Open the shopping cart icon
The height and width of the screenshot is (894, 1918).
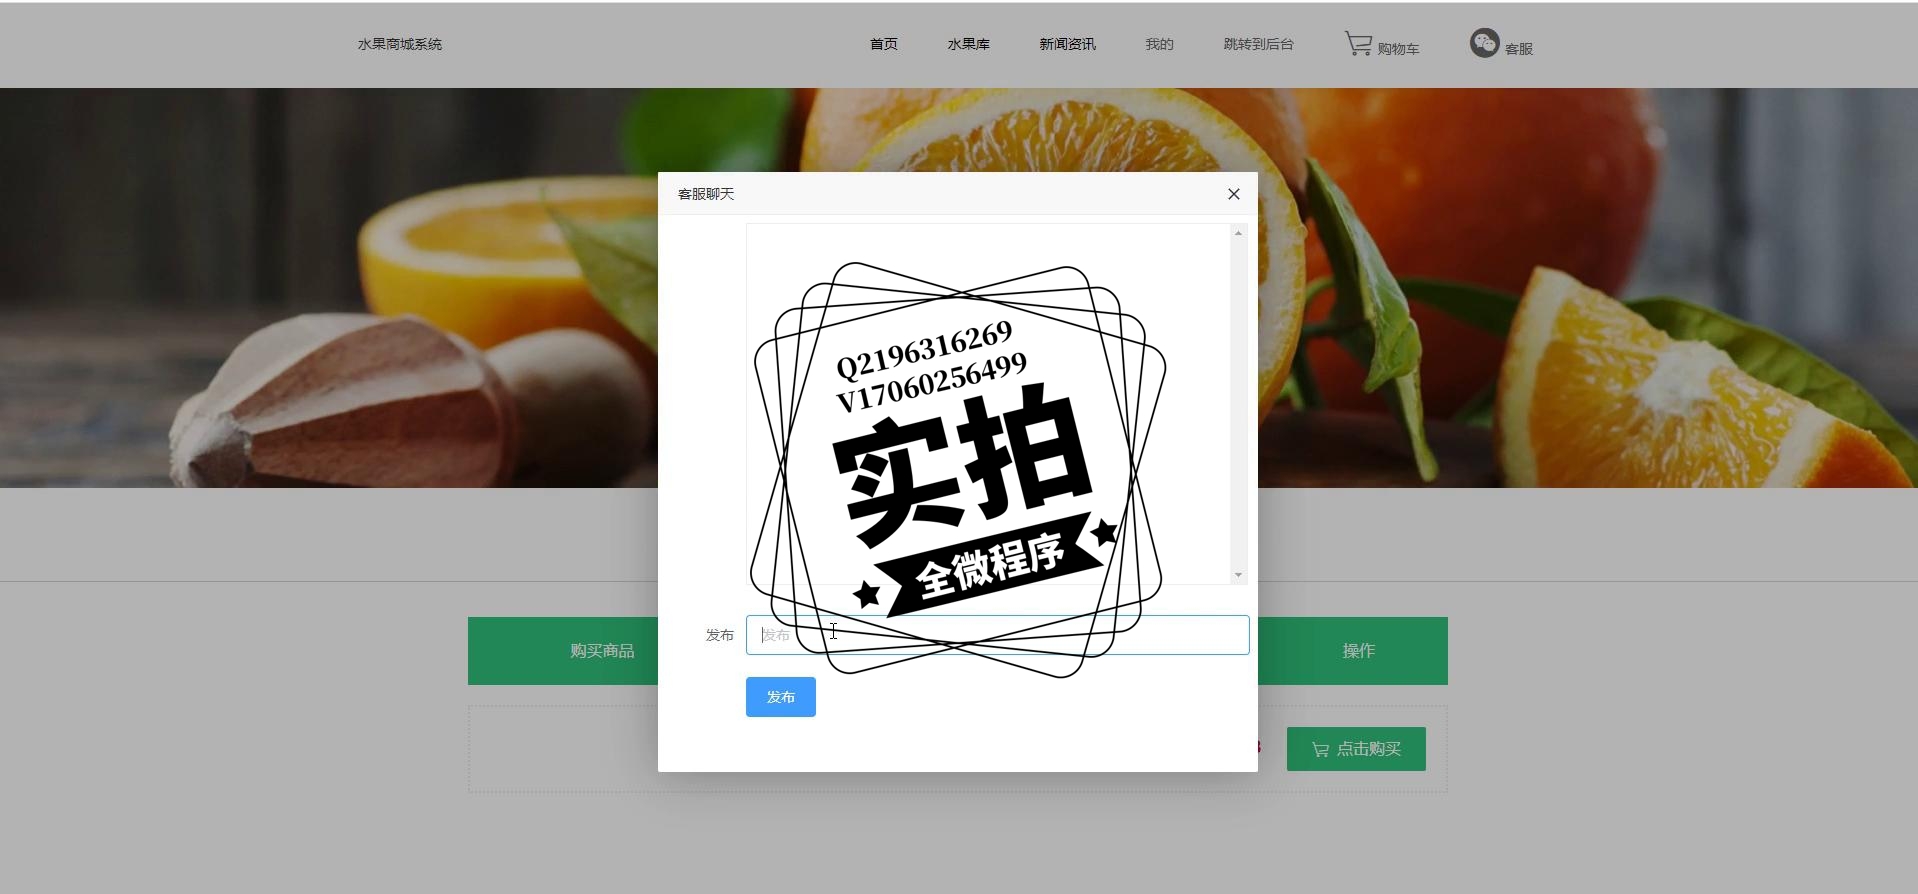(x=1358, y=44)
